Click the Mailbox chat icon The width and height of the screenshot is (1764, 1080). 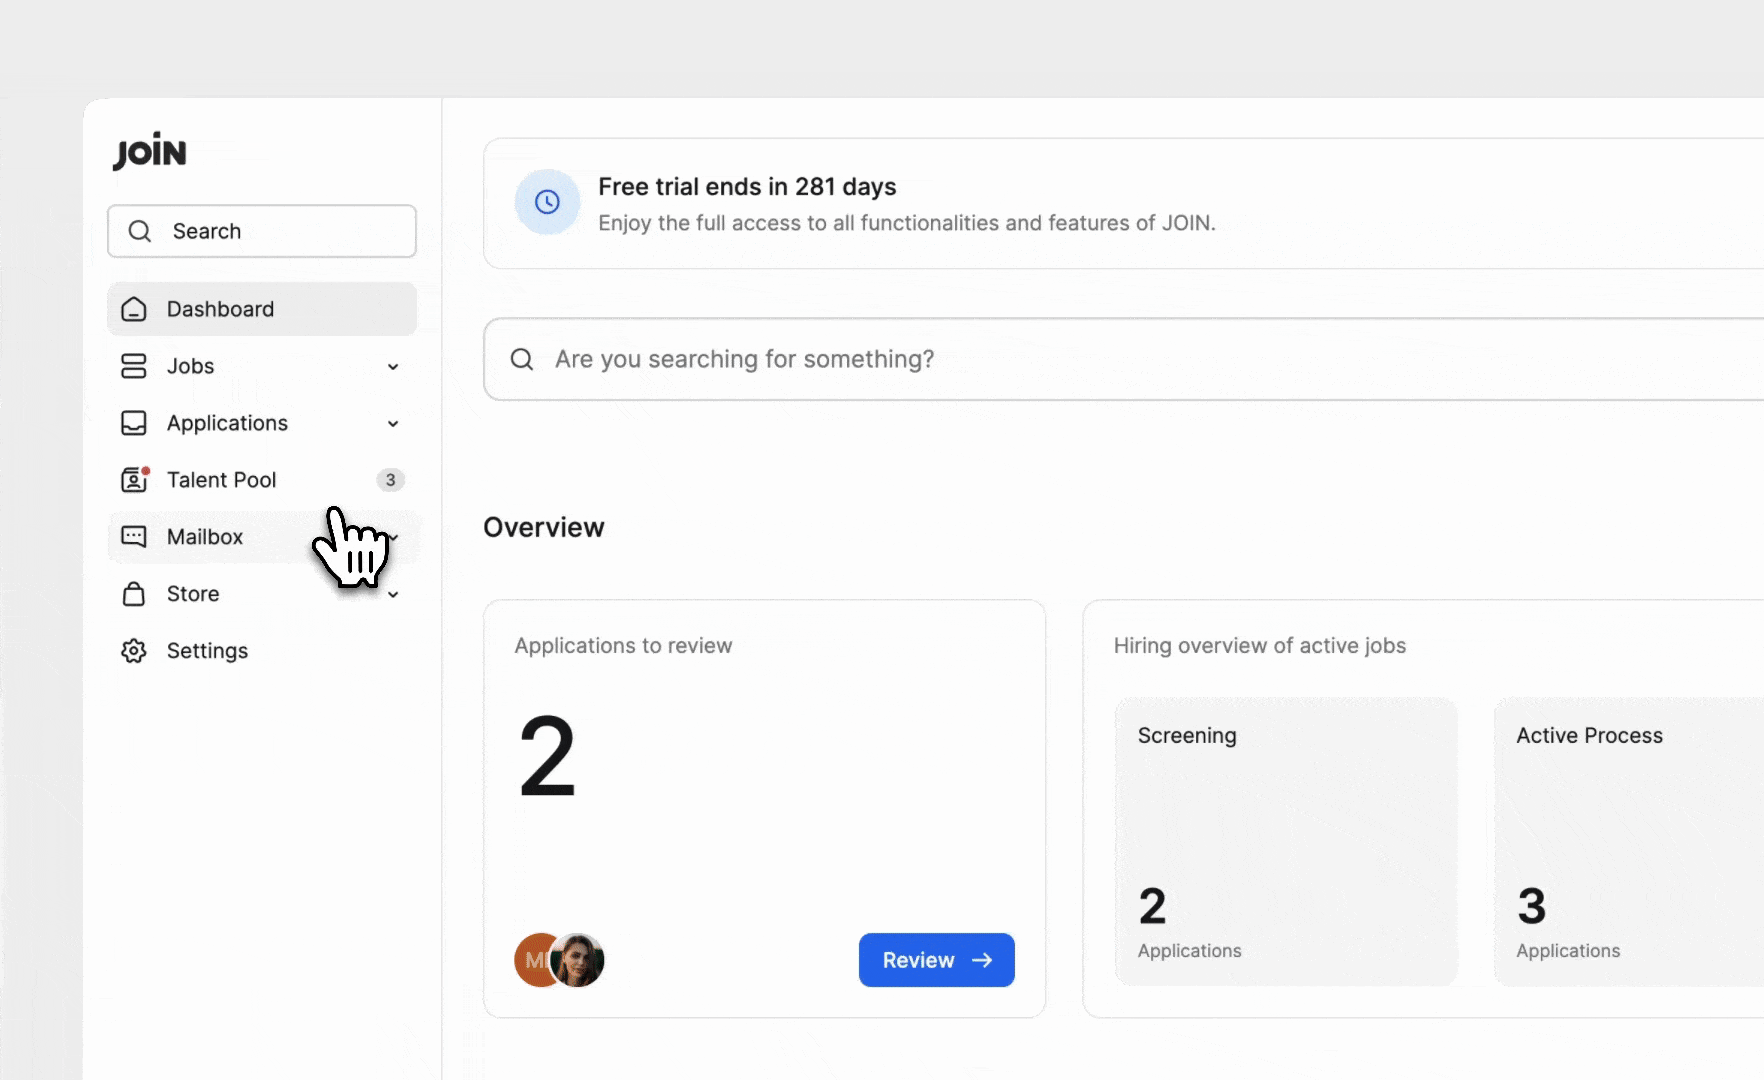click(134, 537)
